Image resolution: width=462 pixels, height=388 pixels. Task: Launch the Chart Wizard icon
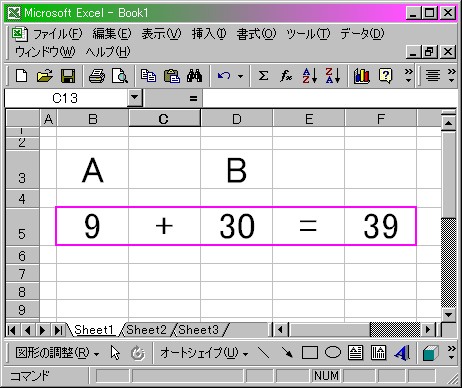(362, 76)
